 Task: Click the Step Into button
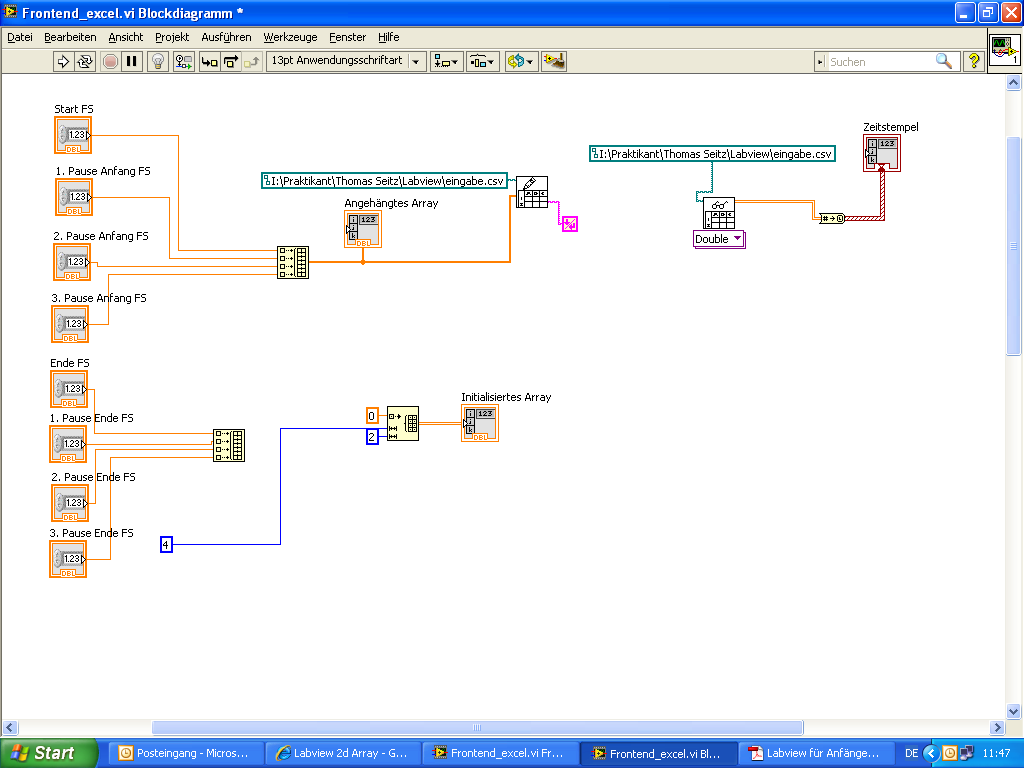209,61
